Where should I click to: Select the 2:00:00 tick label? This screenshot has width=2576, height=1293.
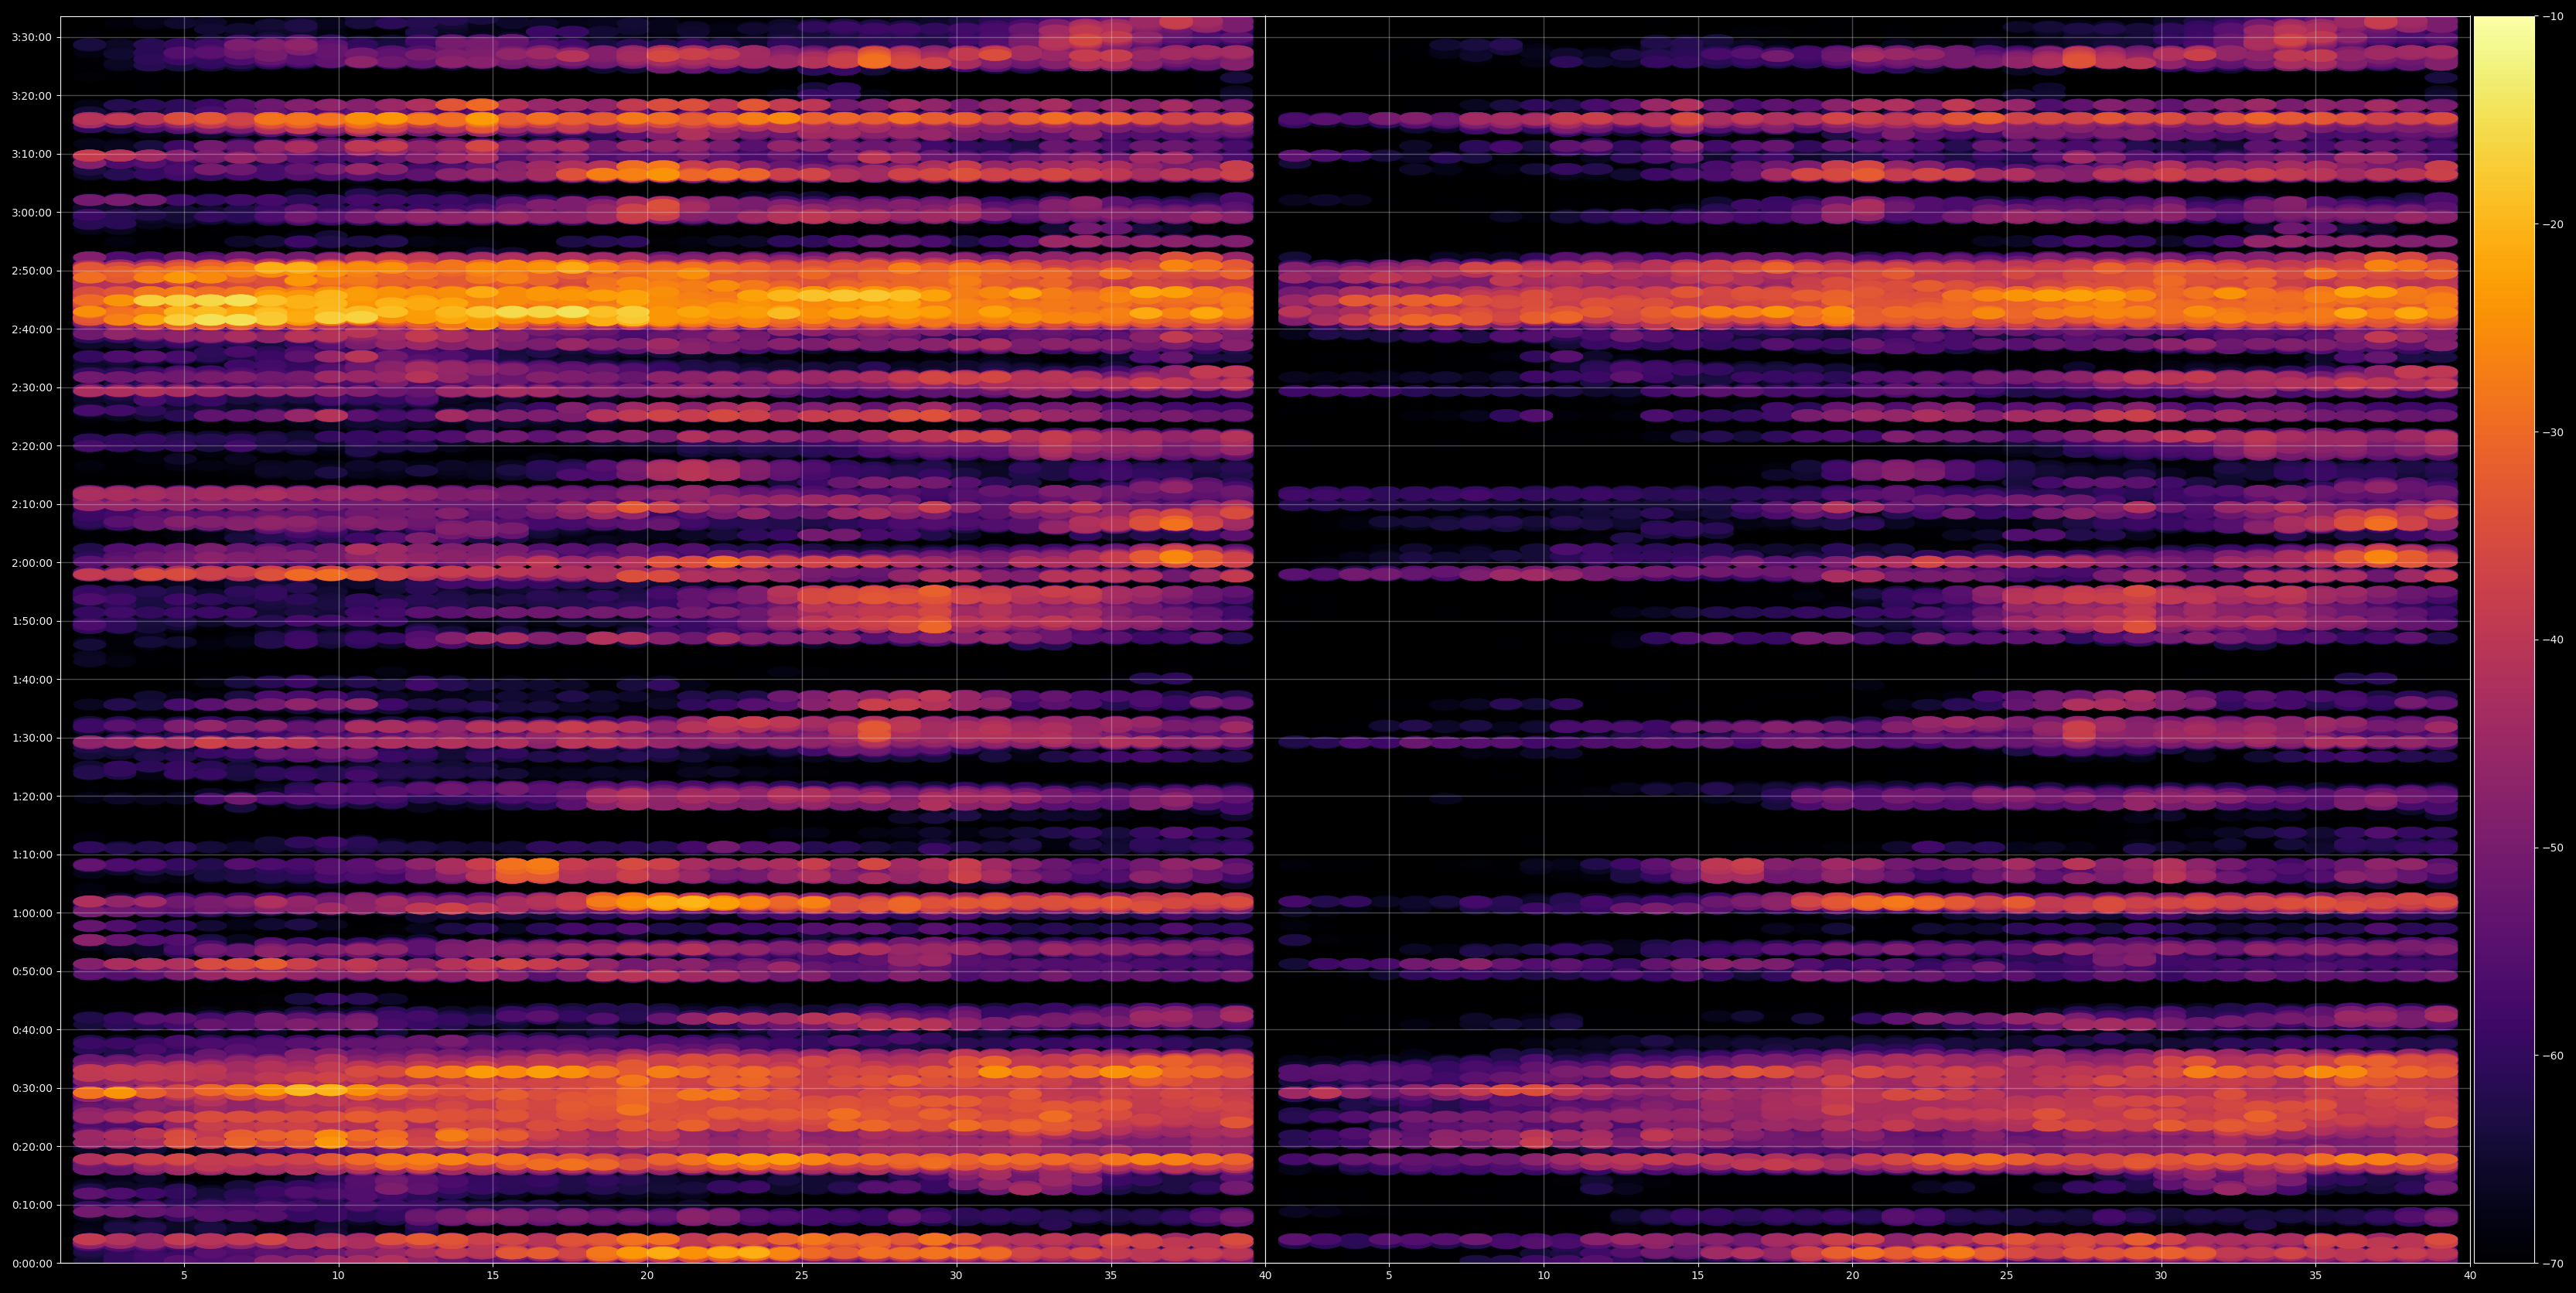(31, 563)
